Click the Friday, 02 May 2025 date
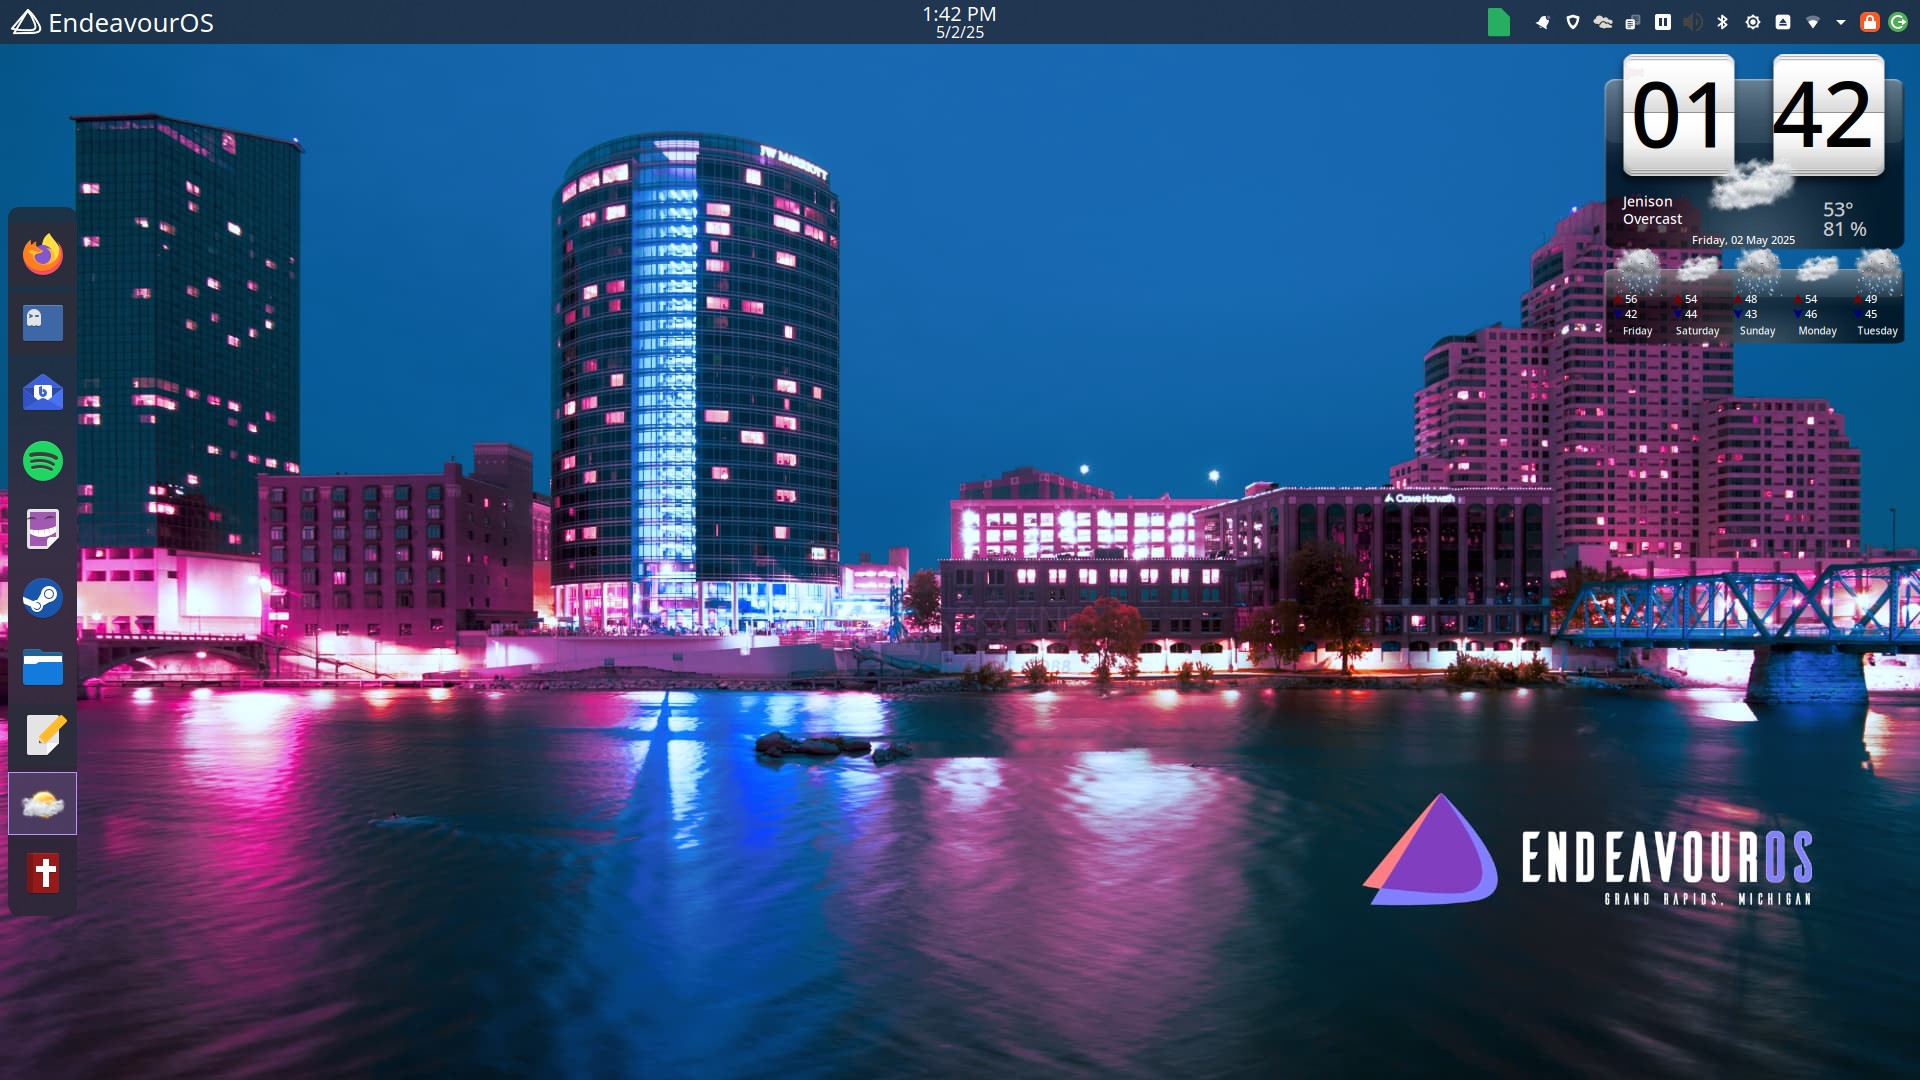Image resolution: width=1920 pixels, height=1080 pixels. tap(1743, 240)
